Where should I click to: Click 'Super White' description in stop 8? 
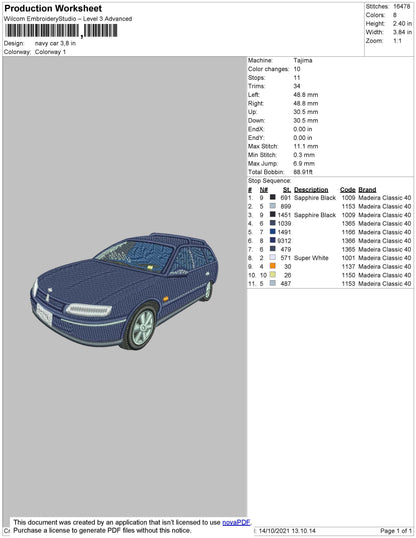click(x=311, y=258)
